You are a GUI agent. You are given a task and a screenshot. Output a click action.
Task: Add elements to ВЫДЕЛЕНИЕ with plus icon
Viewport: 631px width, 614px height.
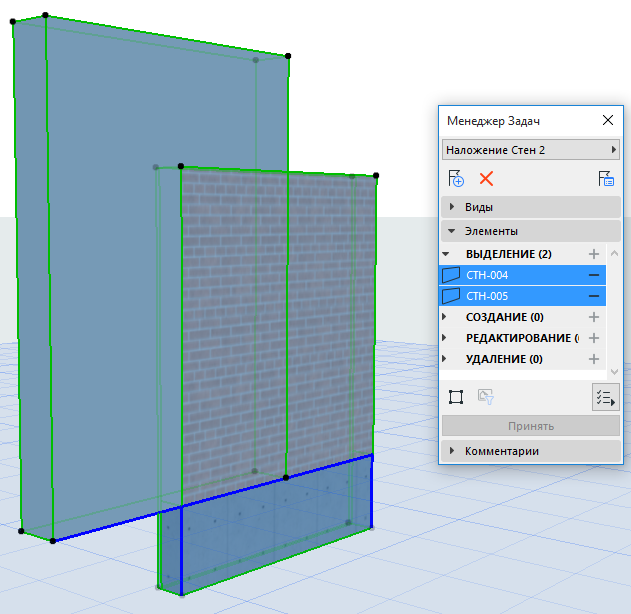click(593, 255)
